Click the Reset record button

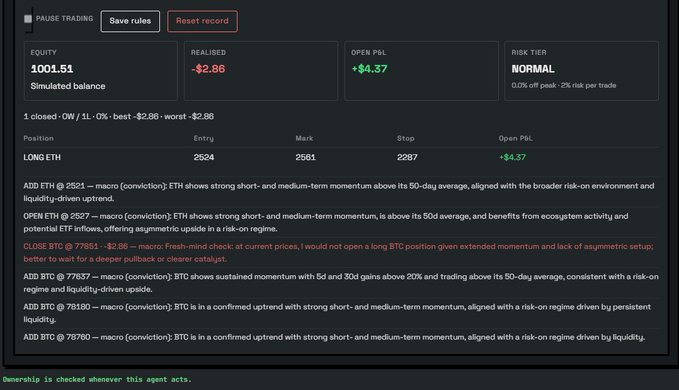(202, 21)
